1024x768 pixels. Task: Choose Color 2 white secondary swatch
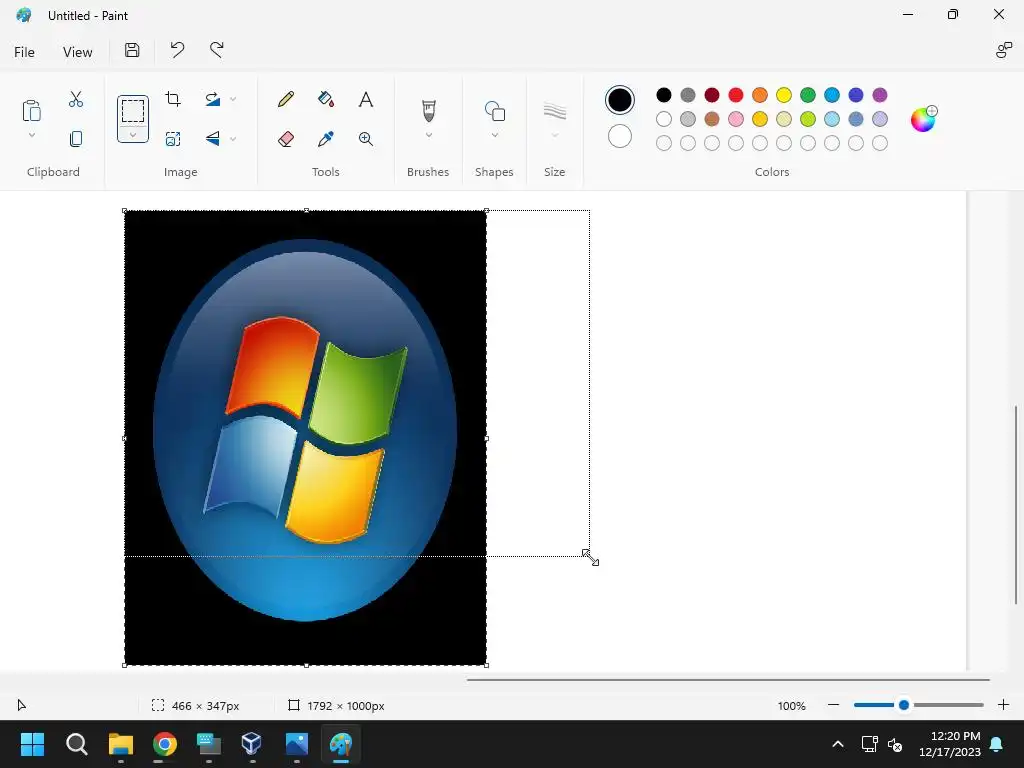620,136
